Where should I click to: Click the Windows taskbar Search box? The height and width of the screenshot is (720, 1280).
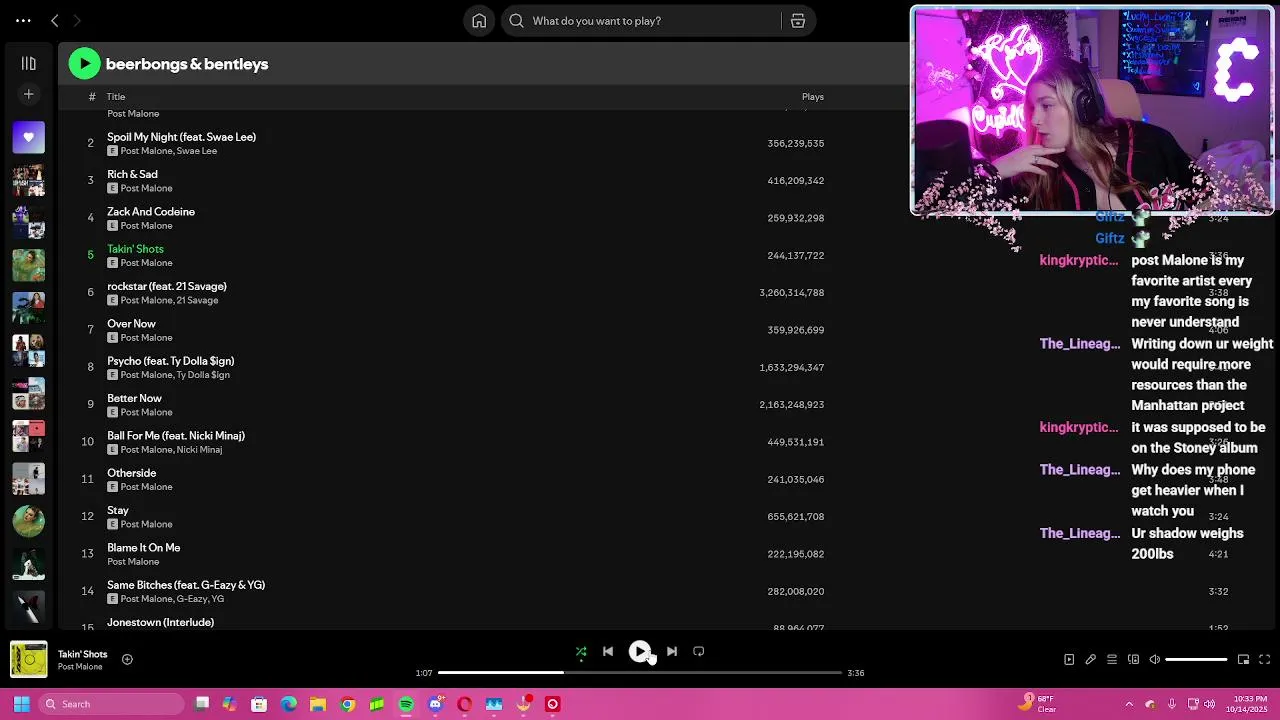pos(112,704)
